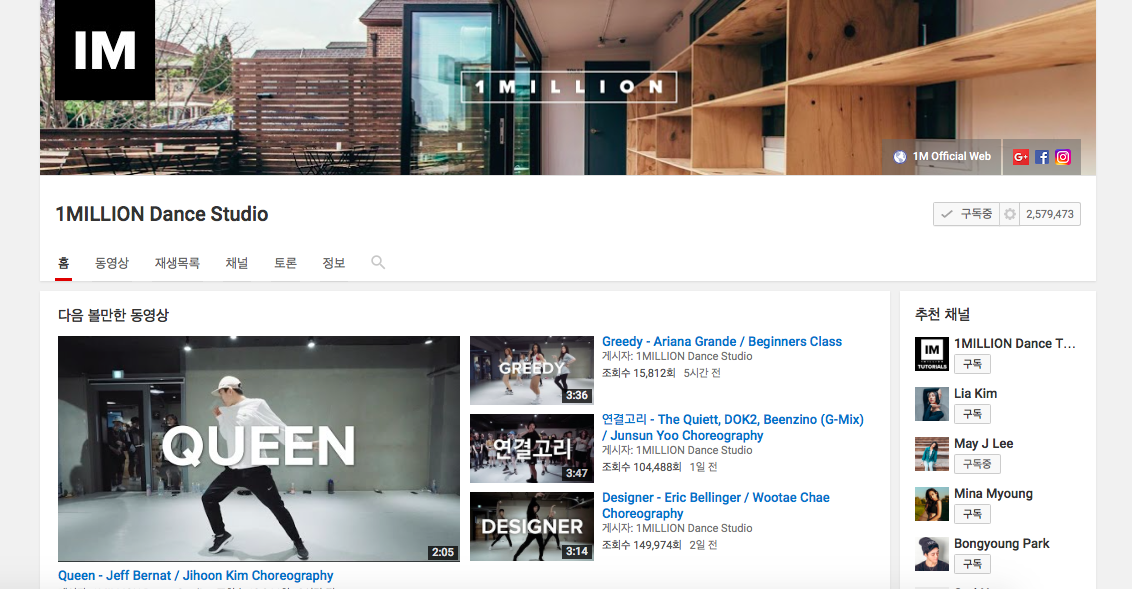
Task: Open Greedy - Ariana Grande video title link
Action: point(722,341)
